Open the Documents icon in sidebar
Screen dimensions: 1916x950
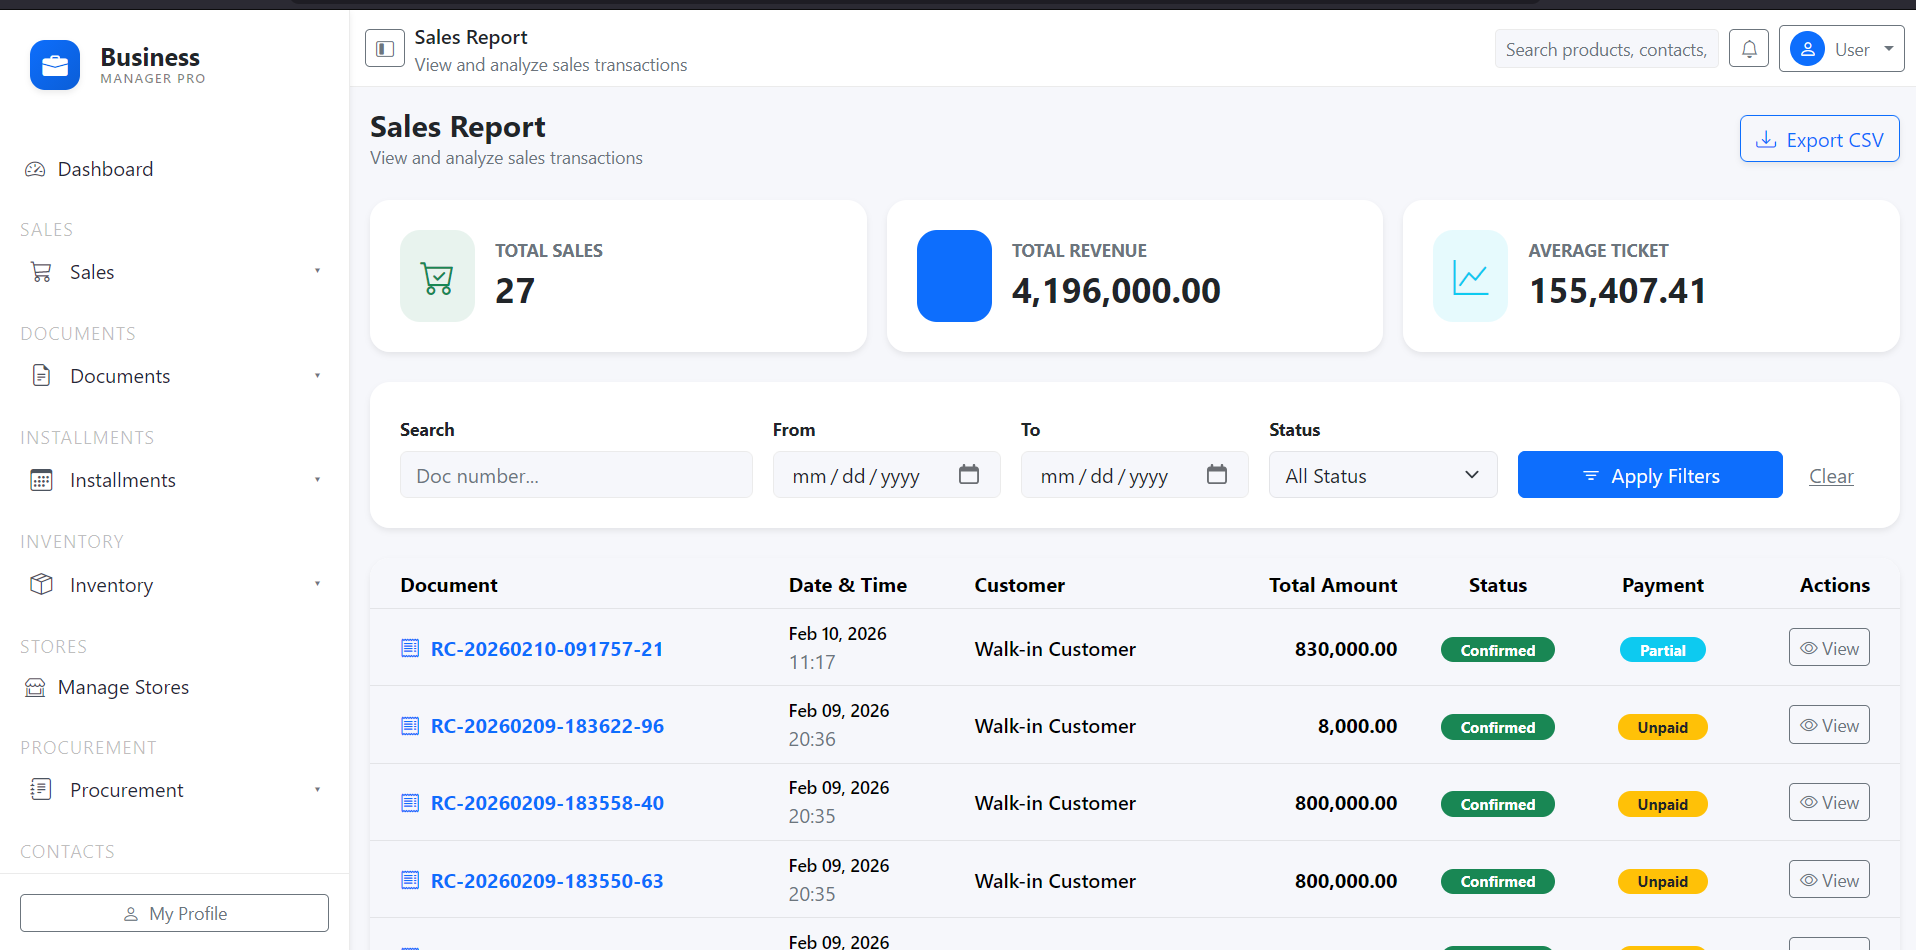pos(40,375)
